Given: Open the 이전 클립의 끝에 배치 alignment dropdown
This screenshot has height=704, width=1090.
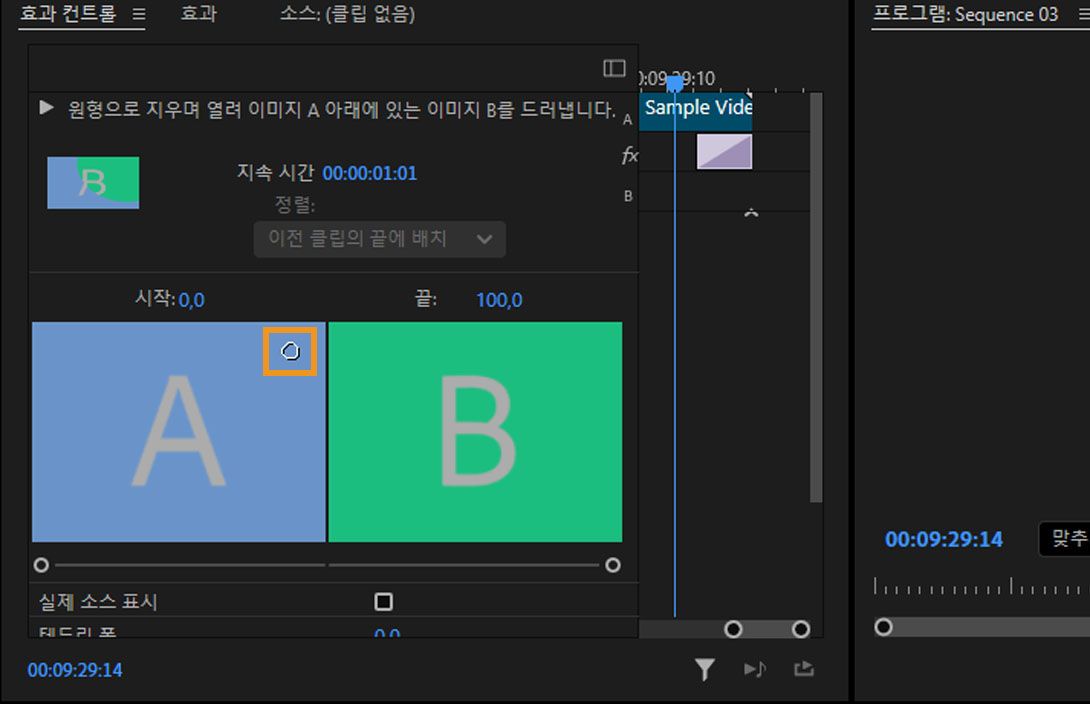Looking at the screenshot, I should [379, 239].
